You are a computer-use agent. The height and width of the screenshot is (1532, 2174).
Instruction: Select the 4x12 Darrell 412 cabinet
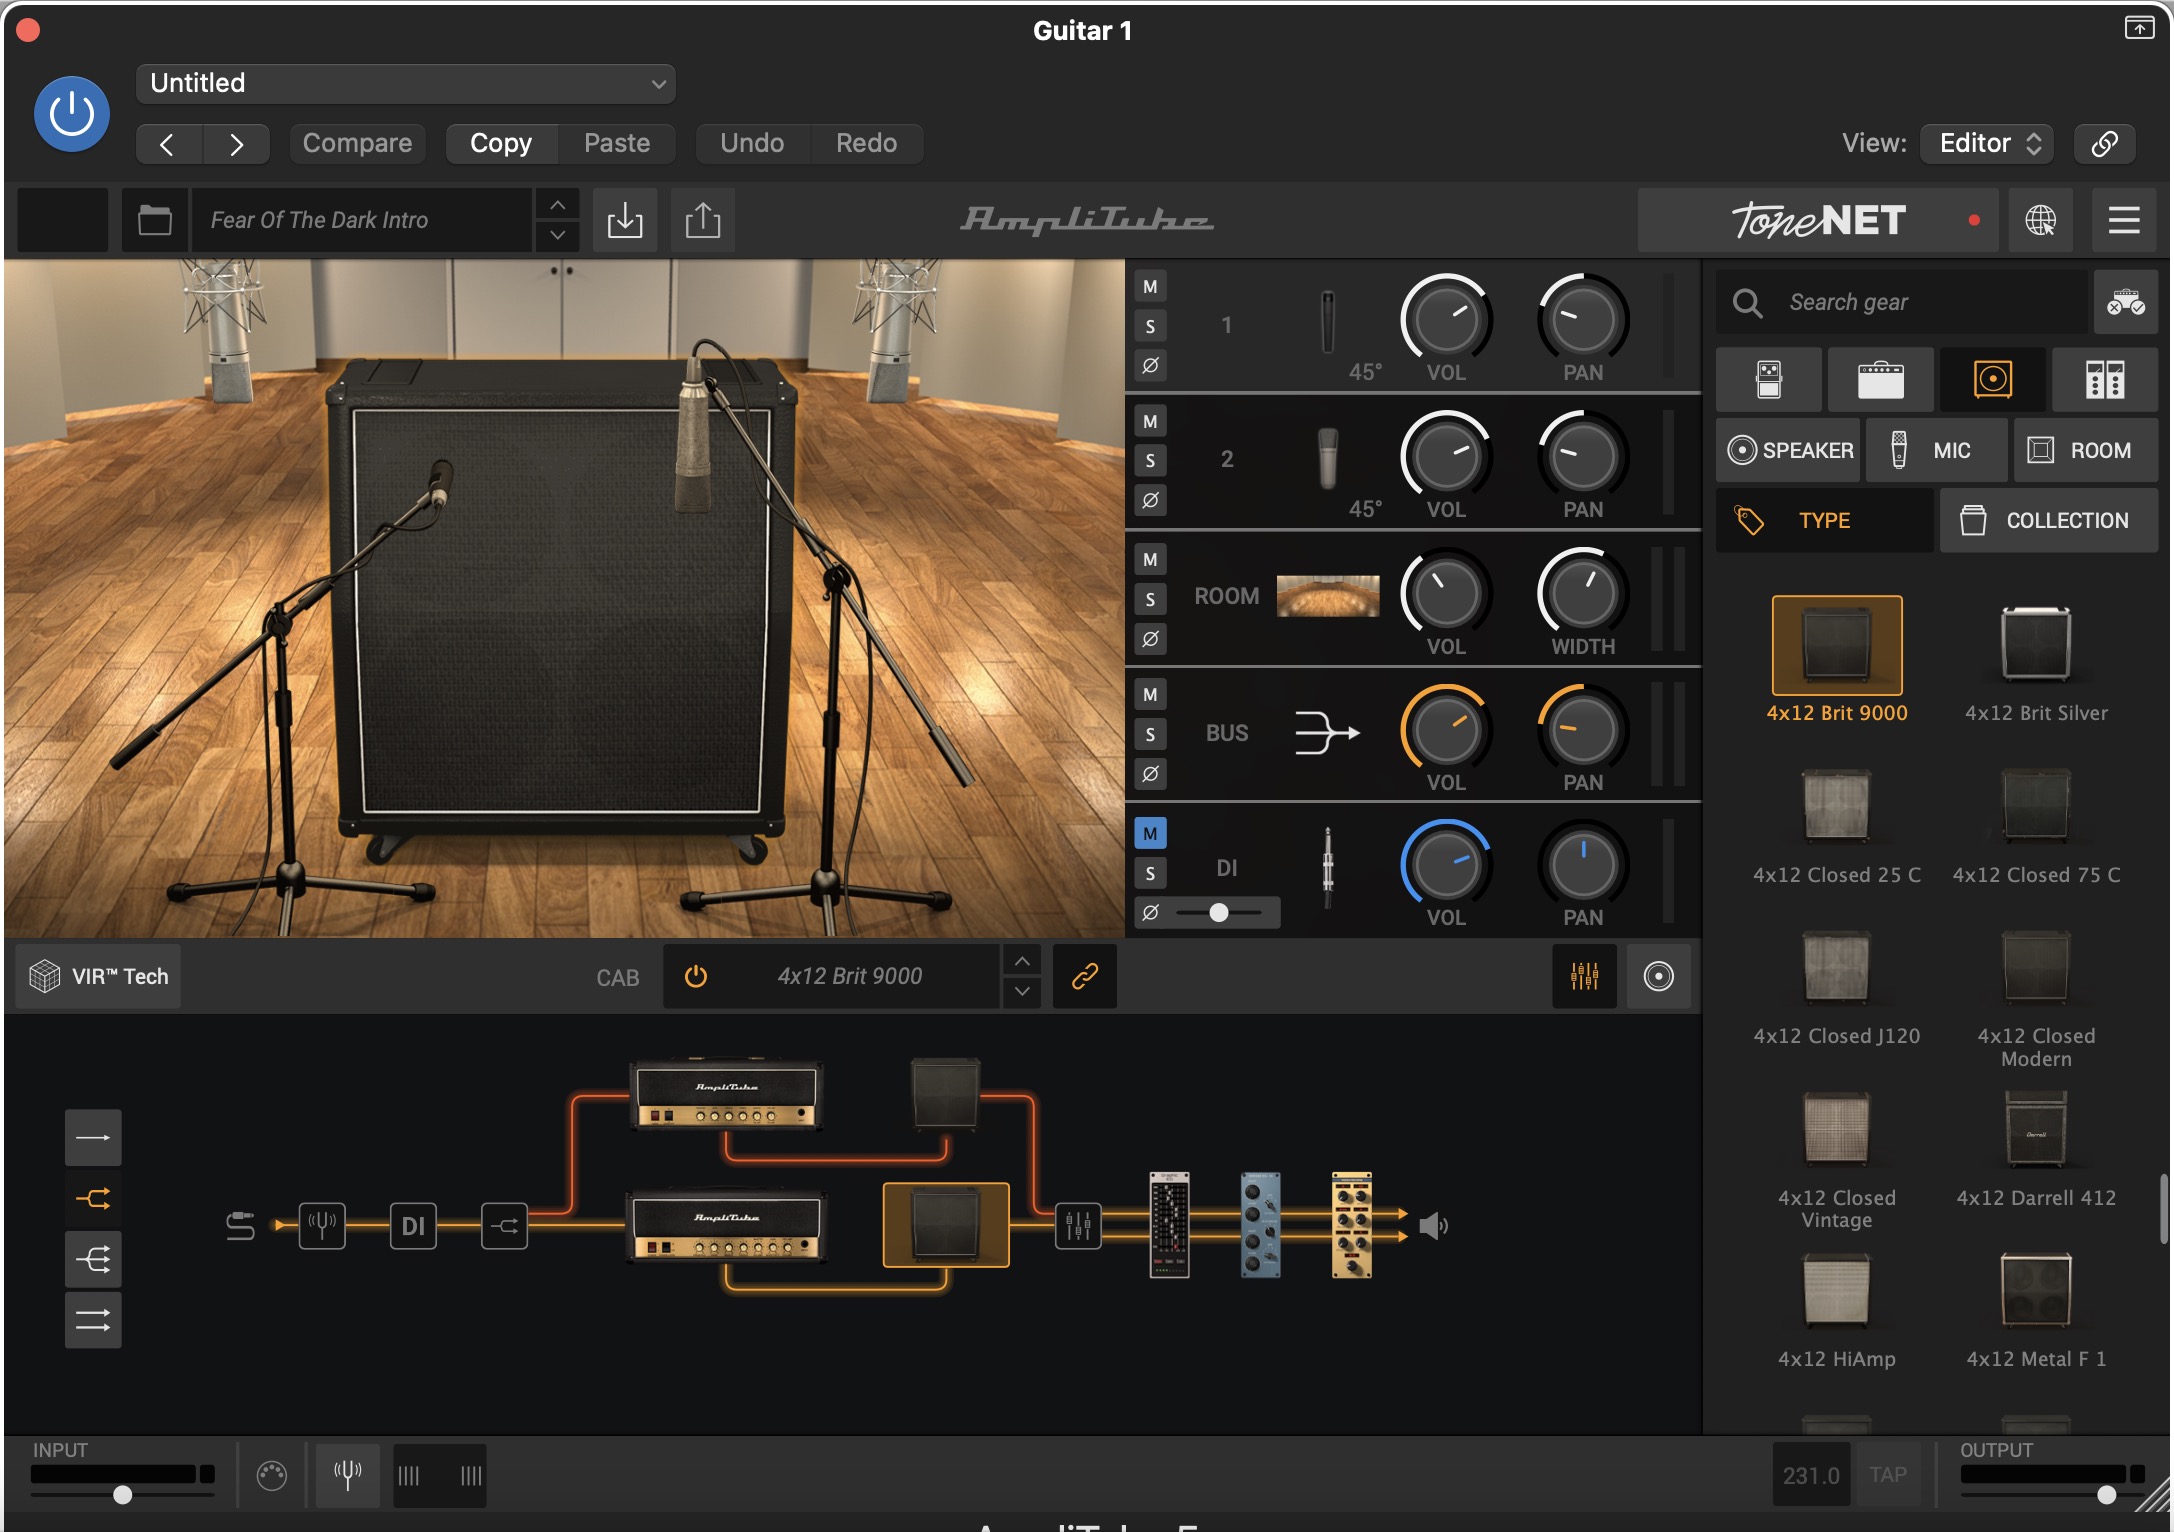click(x=2035, y=1148)
